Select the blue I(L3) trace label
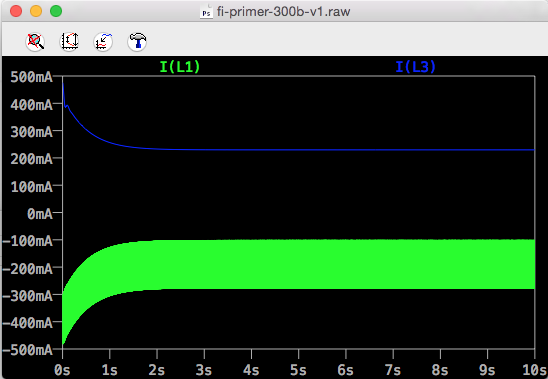 point(416,66)
